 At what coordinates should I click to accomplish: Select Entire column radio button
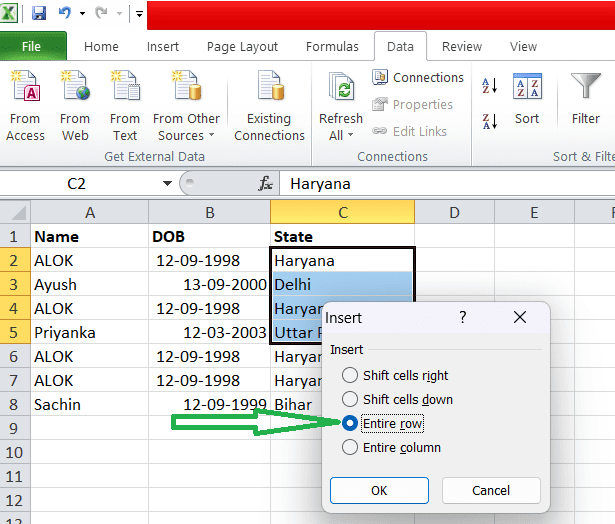click(x=349, y=447)
